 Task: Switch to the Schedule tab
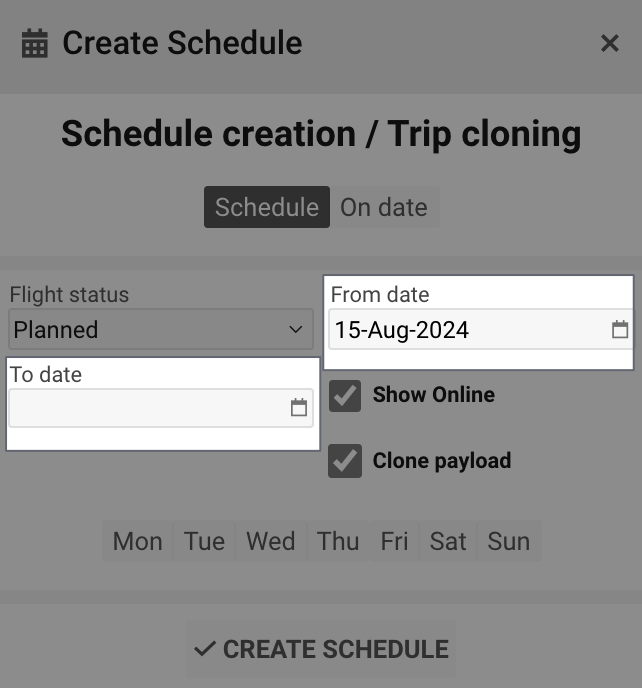267,208
